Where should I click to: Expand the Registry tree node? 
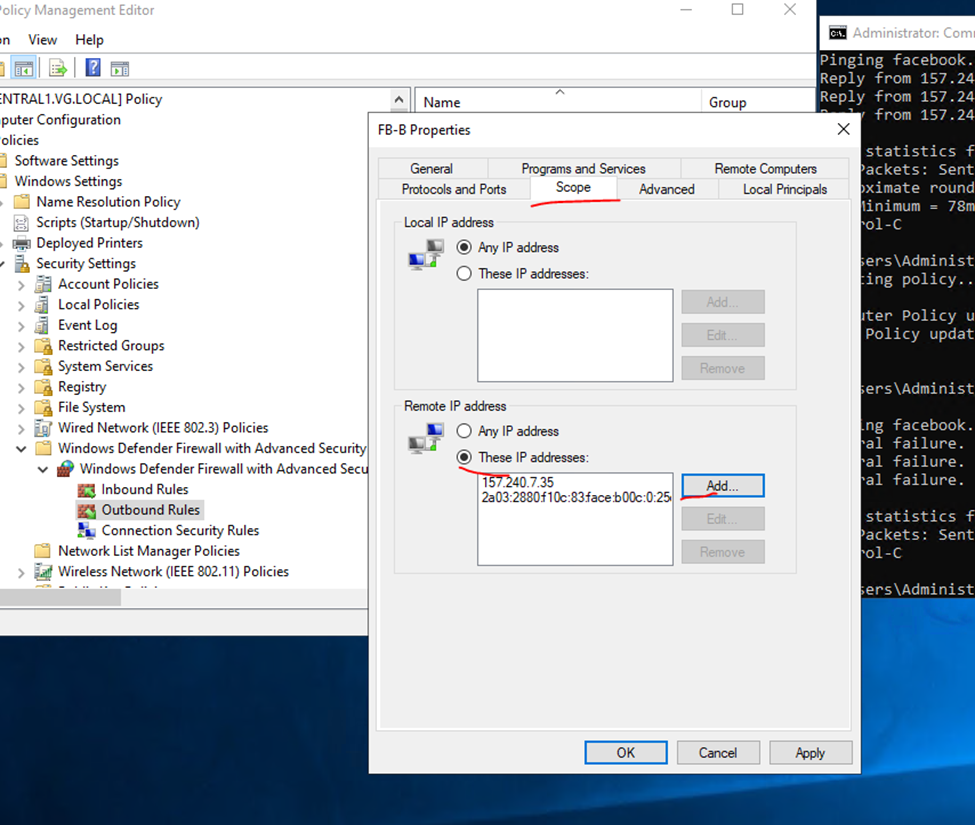[21, 387]
